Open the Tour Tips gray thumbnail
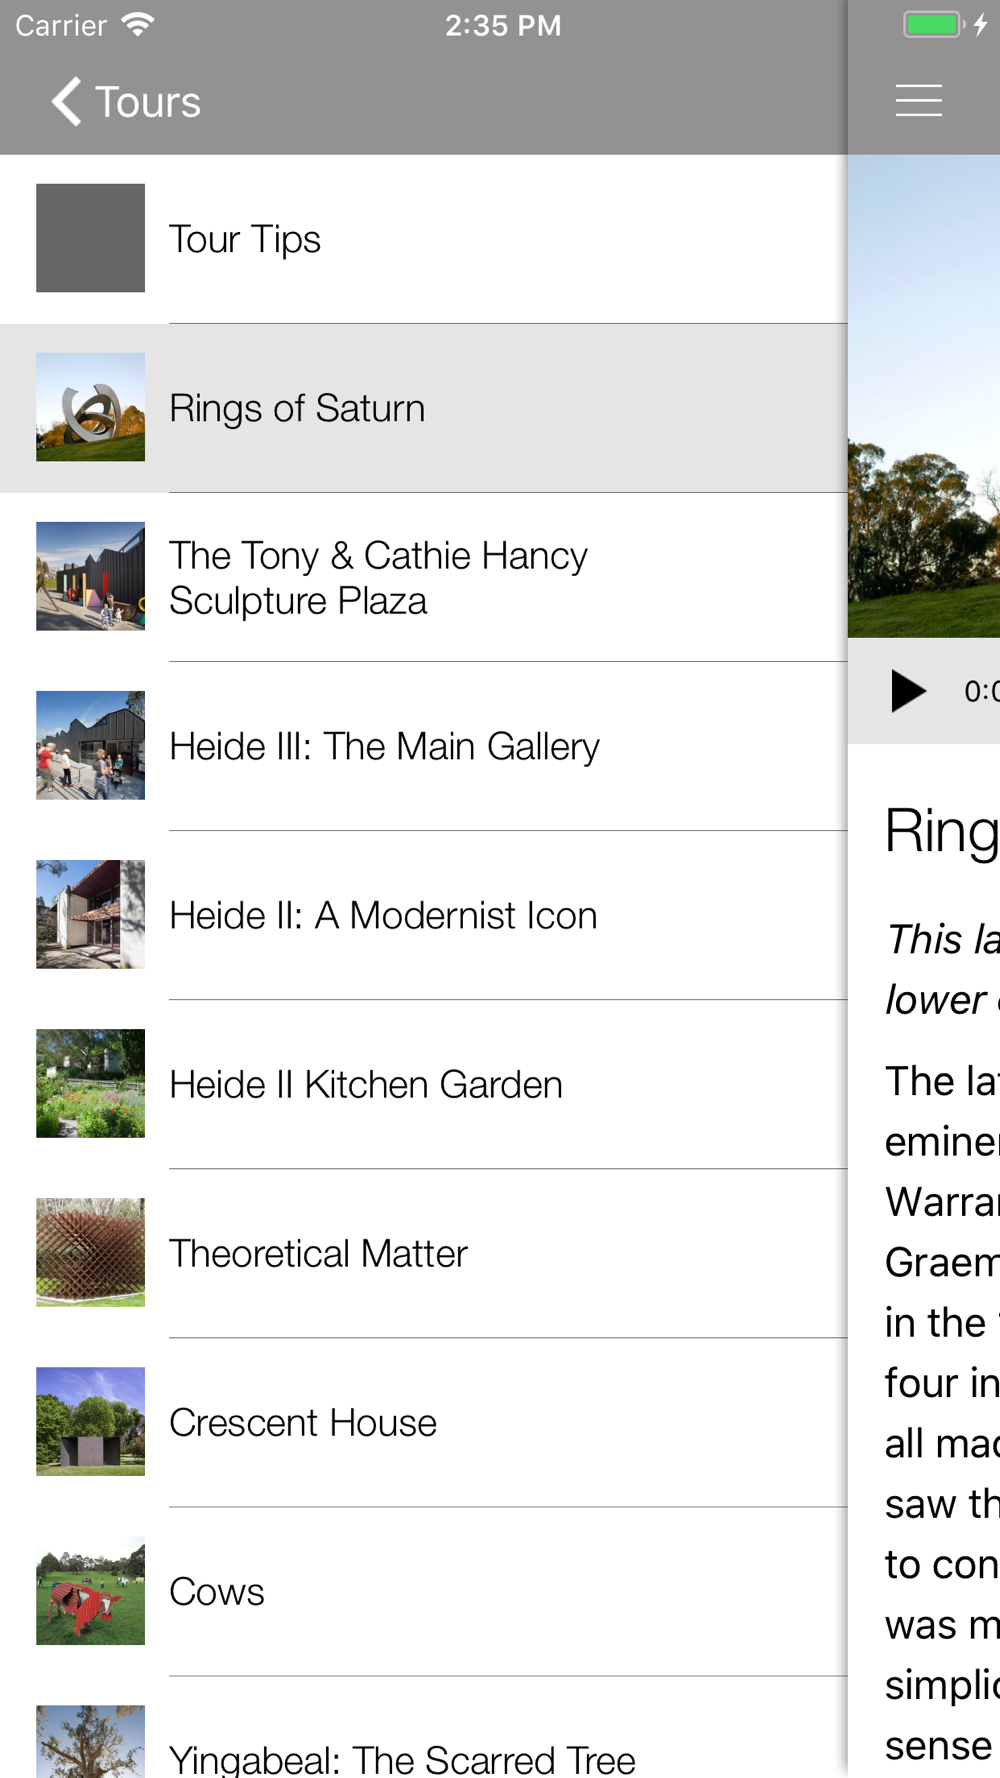Viewport: 1000px width, 1778px height. pyautogui.click(x=90, y=238)
